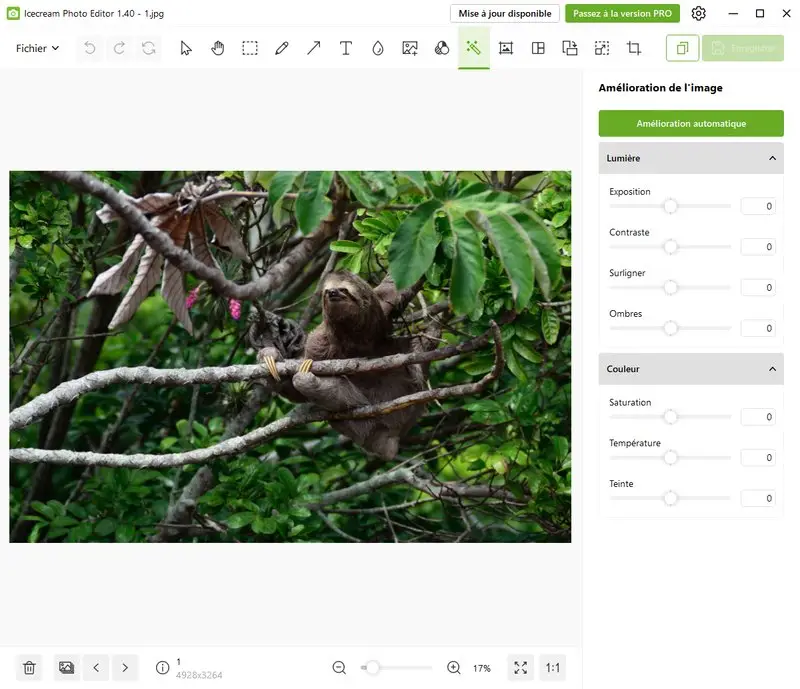
Task: Open the settings gear icon
Action: click(x=698, y=13)
